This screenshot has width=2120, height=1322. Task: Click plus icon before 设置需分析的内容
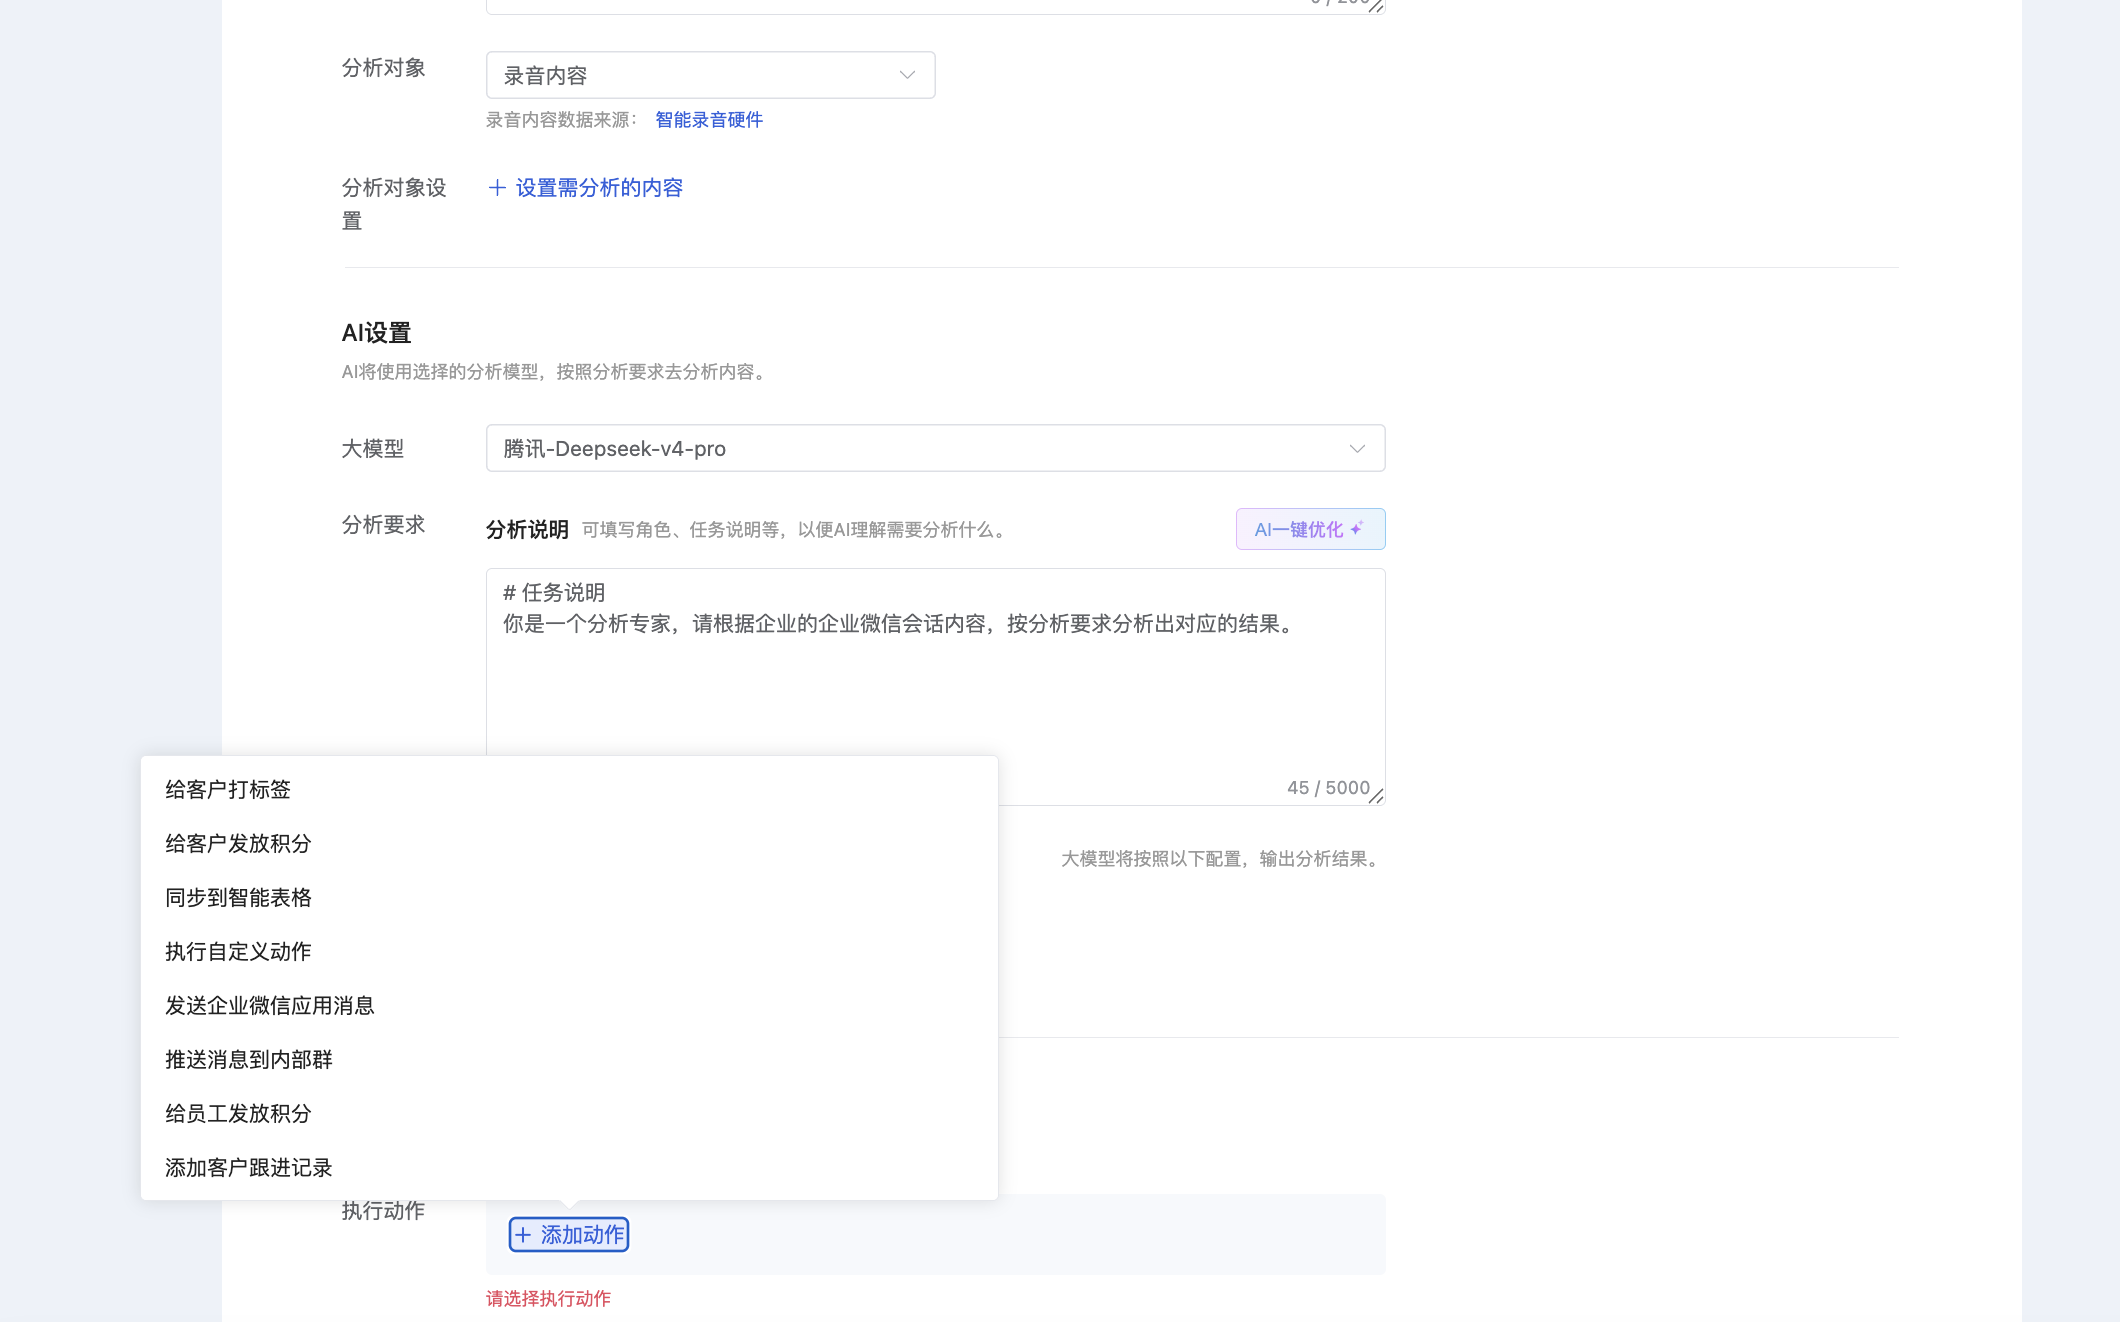tap(497, 188)
